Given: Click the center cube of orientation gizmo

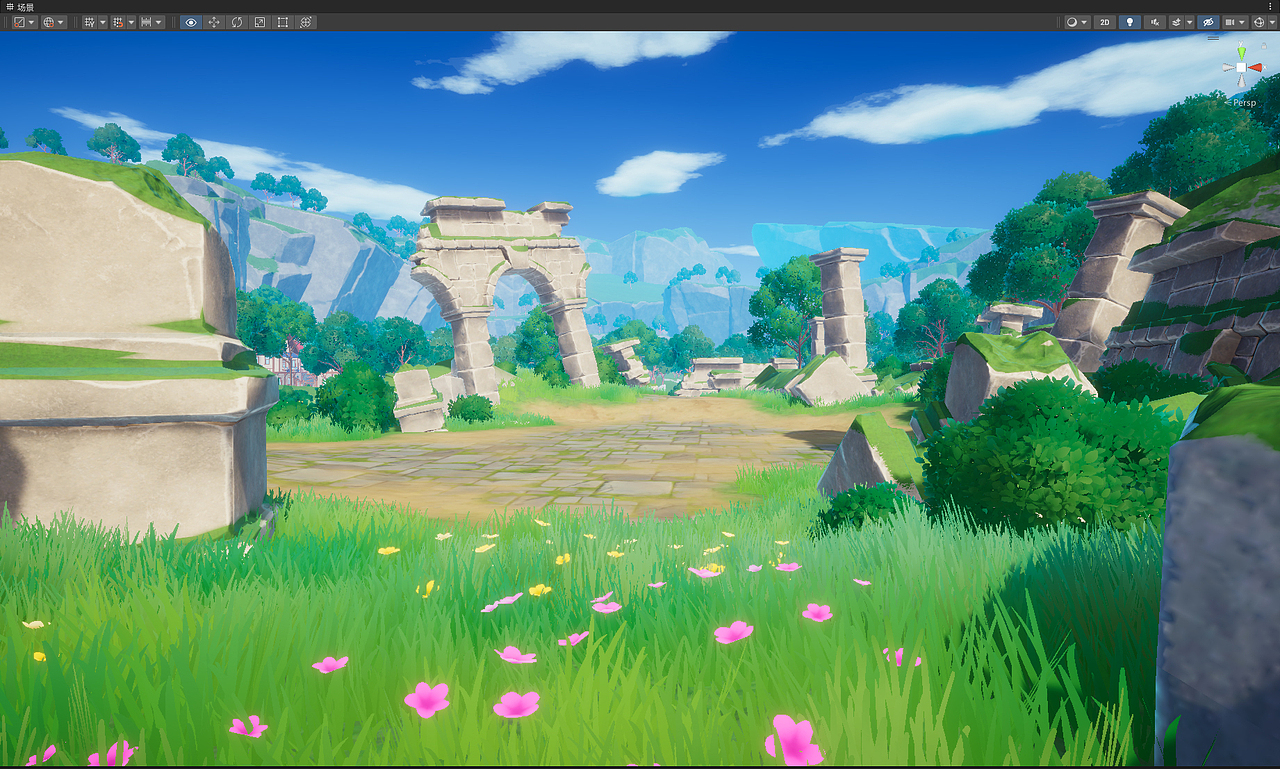Looking at the screenshot, I should (x=1241, y=67).
